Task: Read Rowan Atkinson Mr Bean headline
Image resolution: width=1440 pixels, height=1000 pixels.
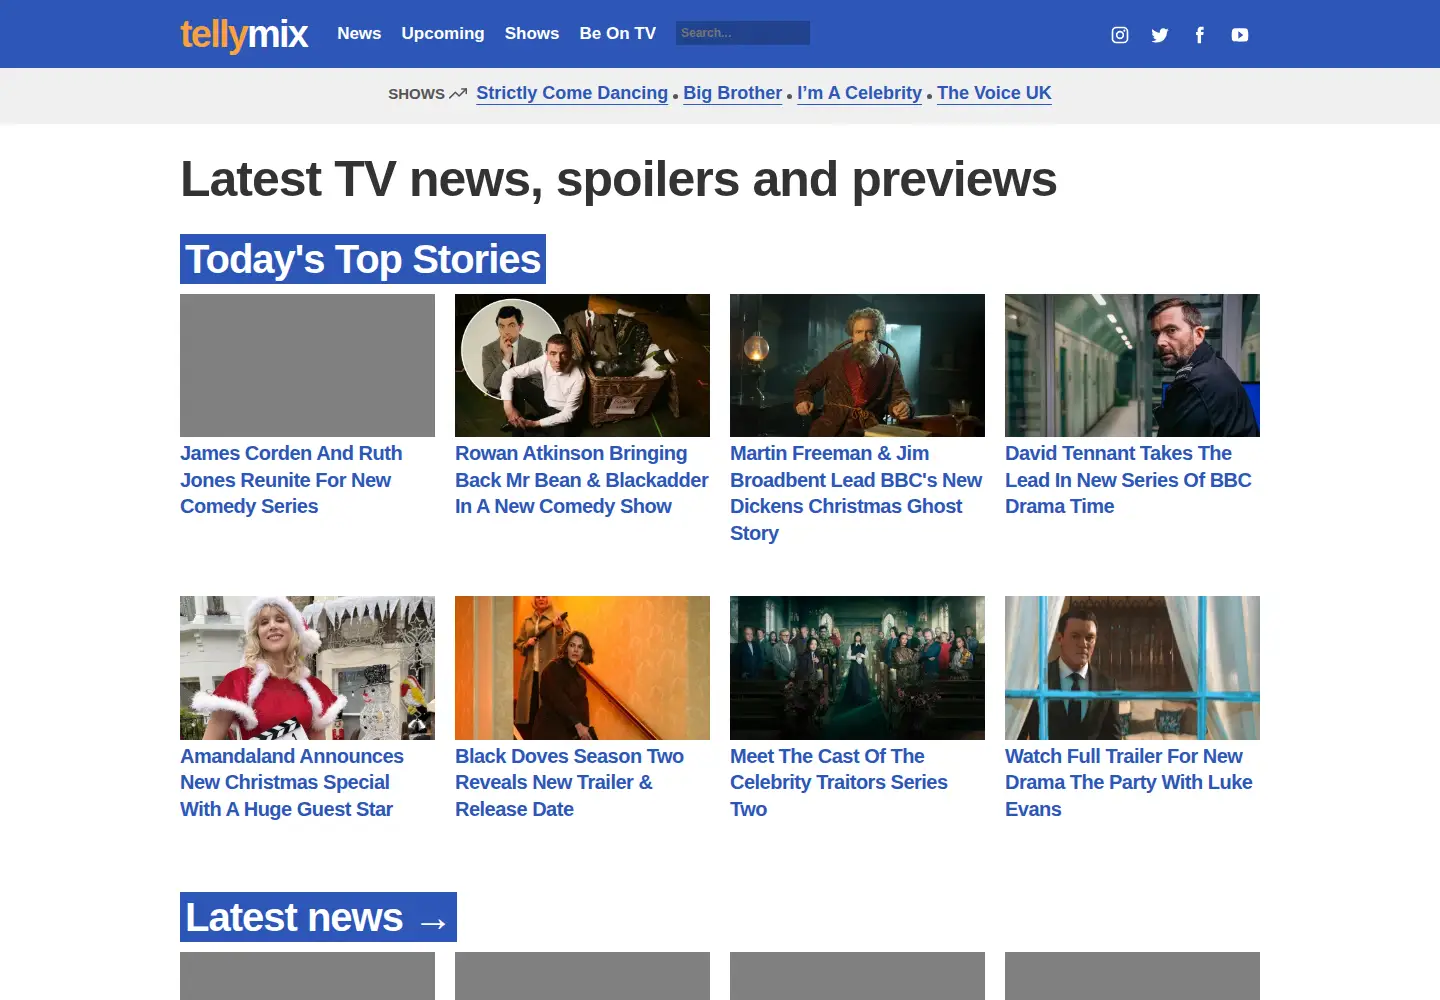Action: pyautogui.click(x=582, y=480)
